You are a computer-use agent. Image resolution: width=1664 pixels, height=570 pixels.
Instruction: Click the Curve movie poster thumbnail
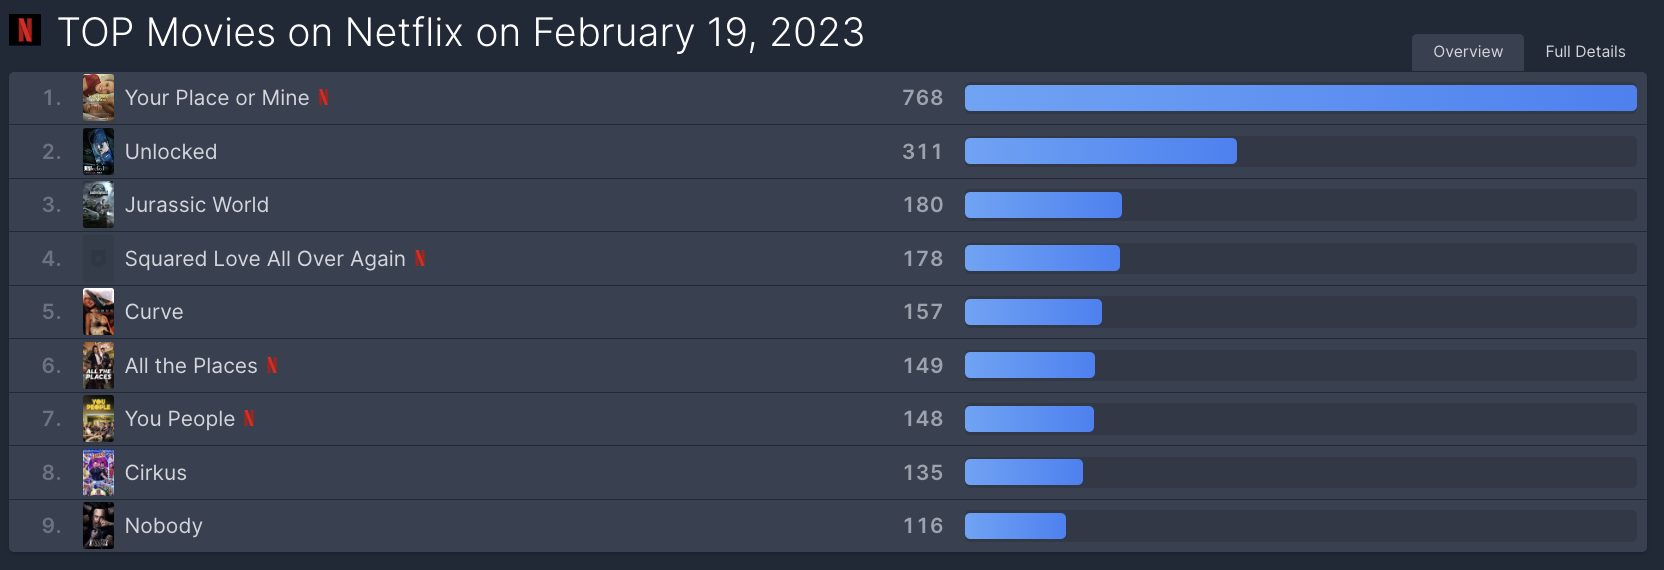pyautogui.click(x=98, y=312)
